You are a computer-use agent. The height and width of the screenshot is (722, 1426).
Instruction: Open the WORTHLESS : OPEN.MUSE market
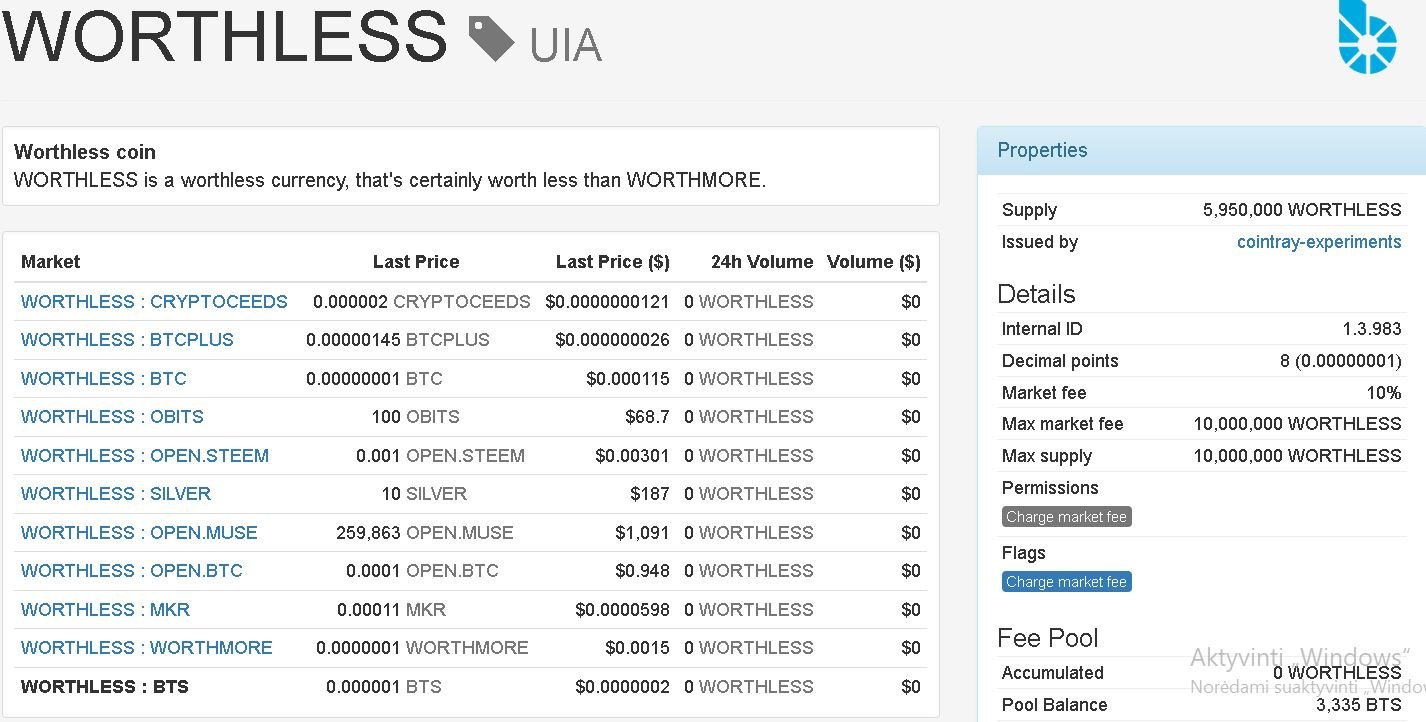pos(139,533)
